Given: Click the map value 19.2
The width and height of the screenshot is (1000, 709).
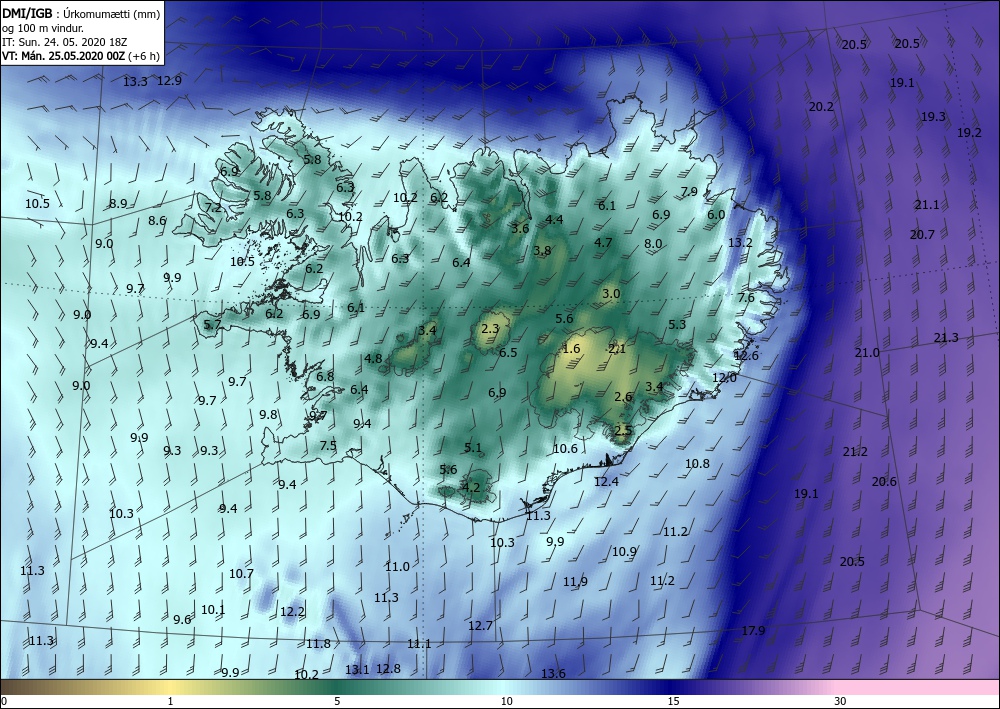Looking at the screenshot, I should click(969, 133).
